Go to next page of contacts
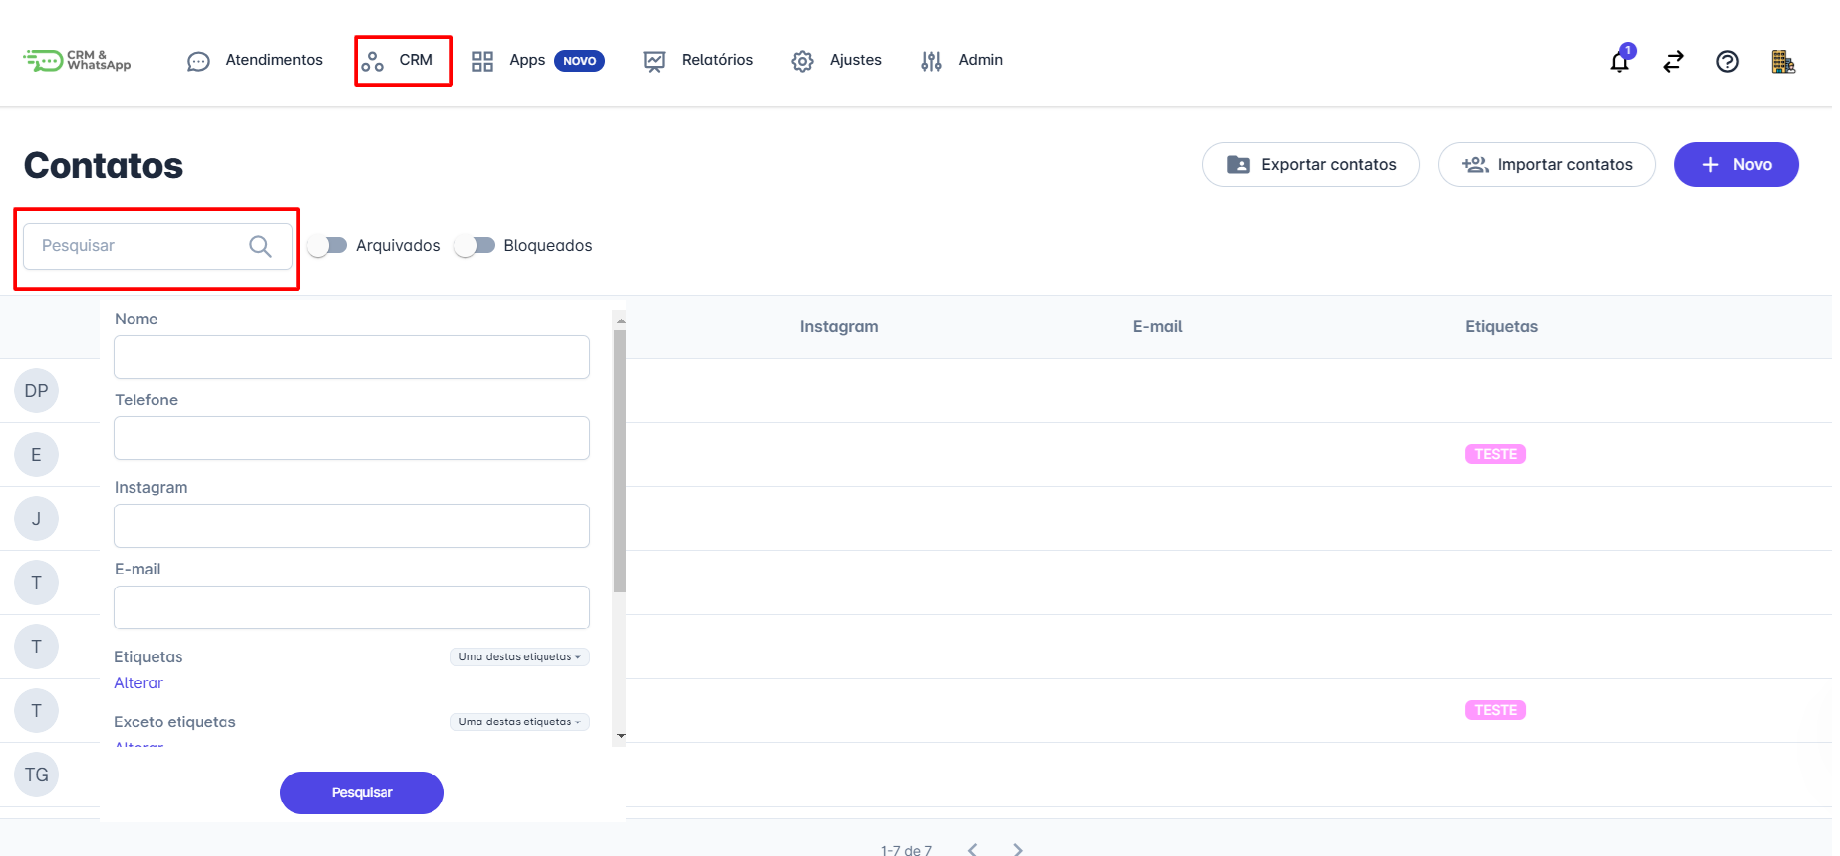 click(x=1018, y=849)
